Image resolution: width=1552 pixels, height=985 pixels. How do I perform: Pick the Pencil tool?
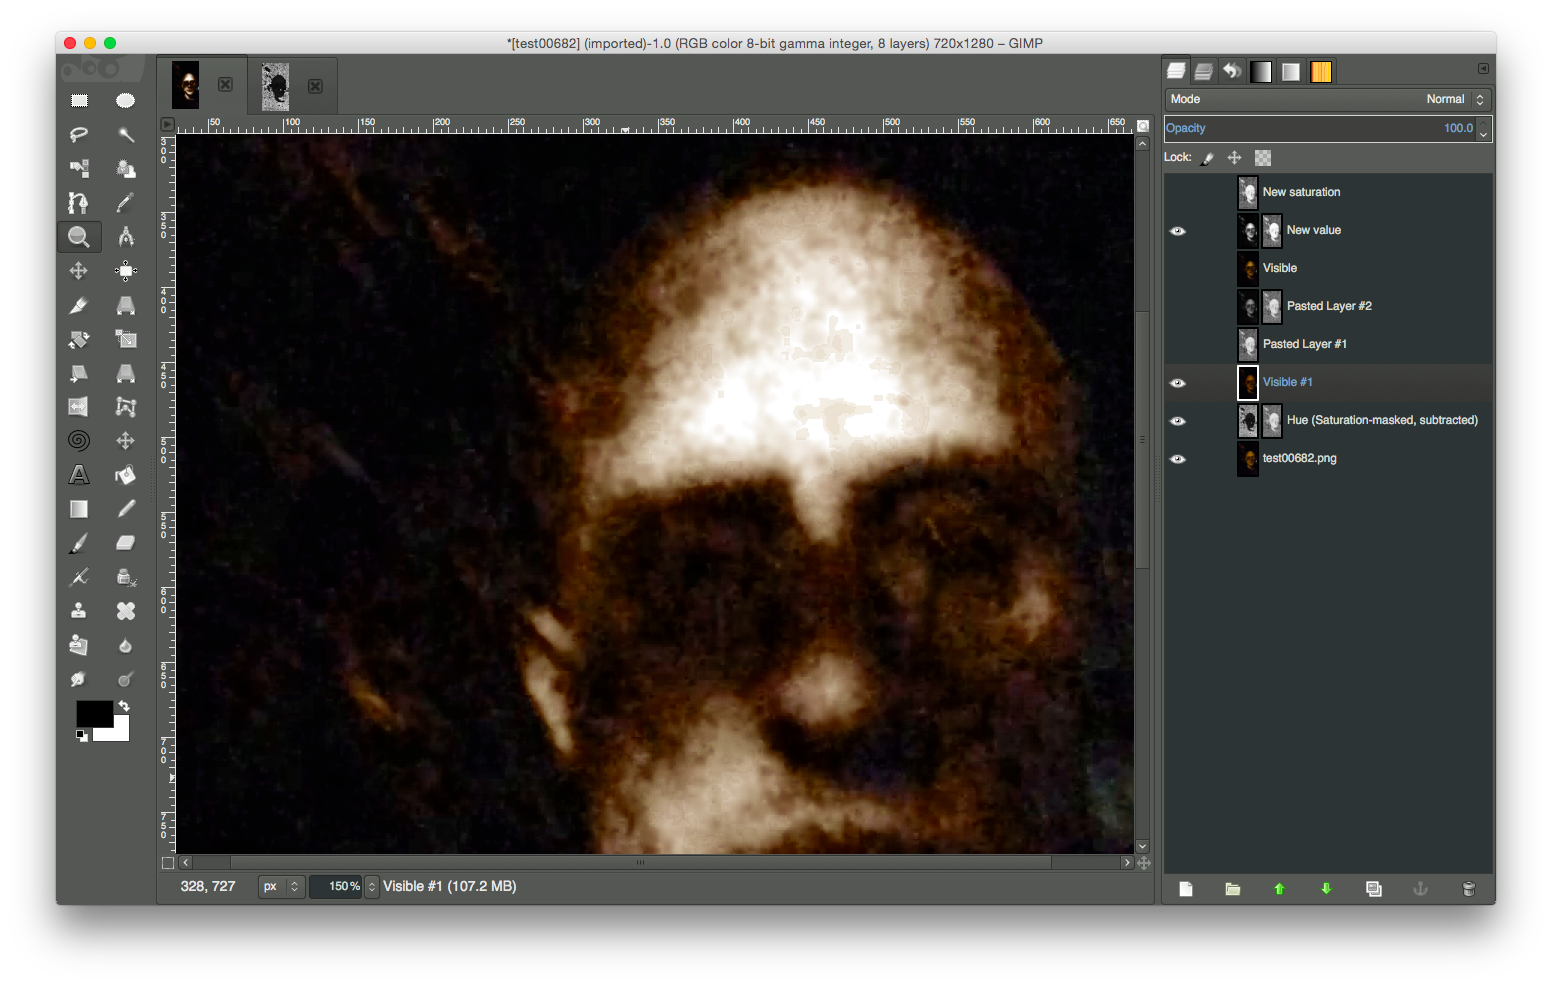click(x=125, y=509)
